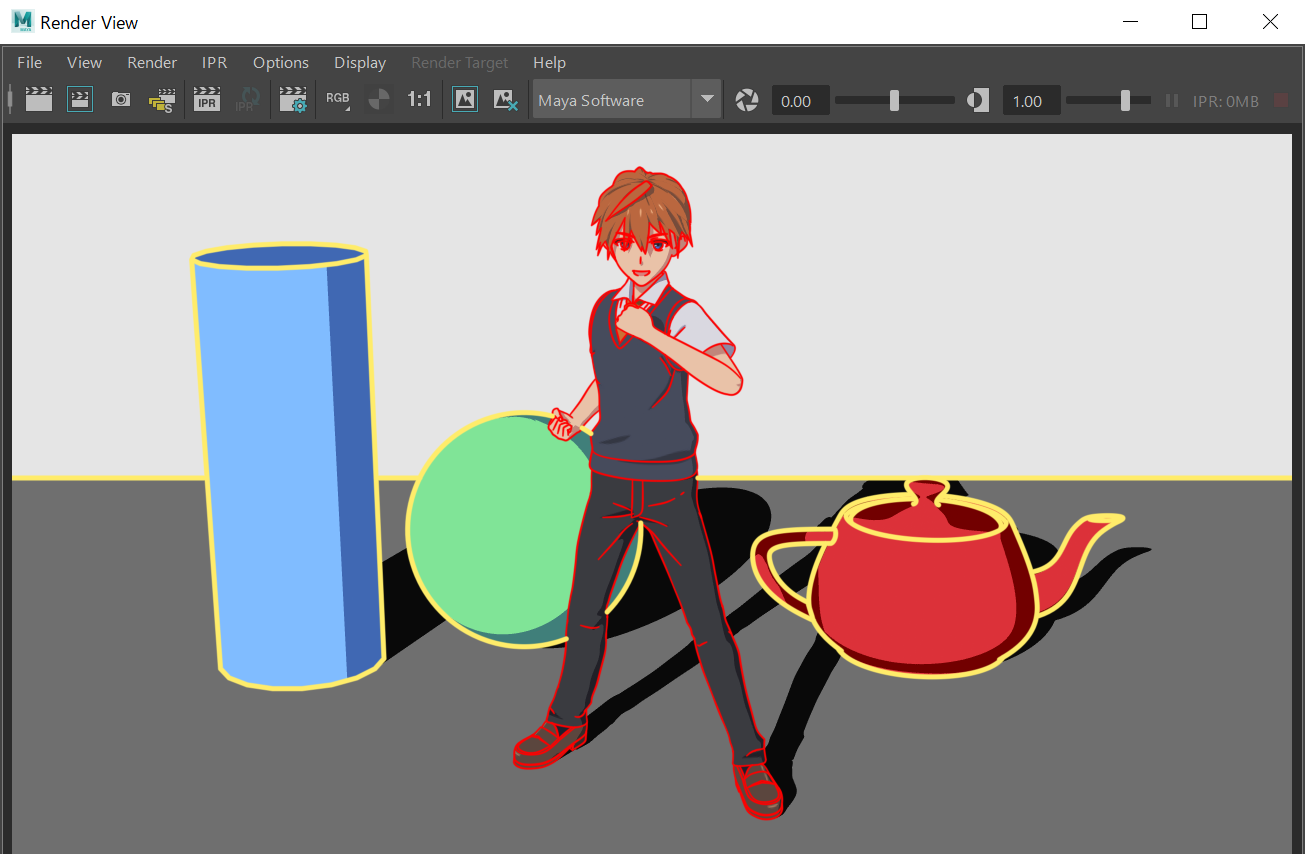The image size is (1305, 854).
Task: Open the IPR menu in the menu bar
Action: (215, 63)
